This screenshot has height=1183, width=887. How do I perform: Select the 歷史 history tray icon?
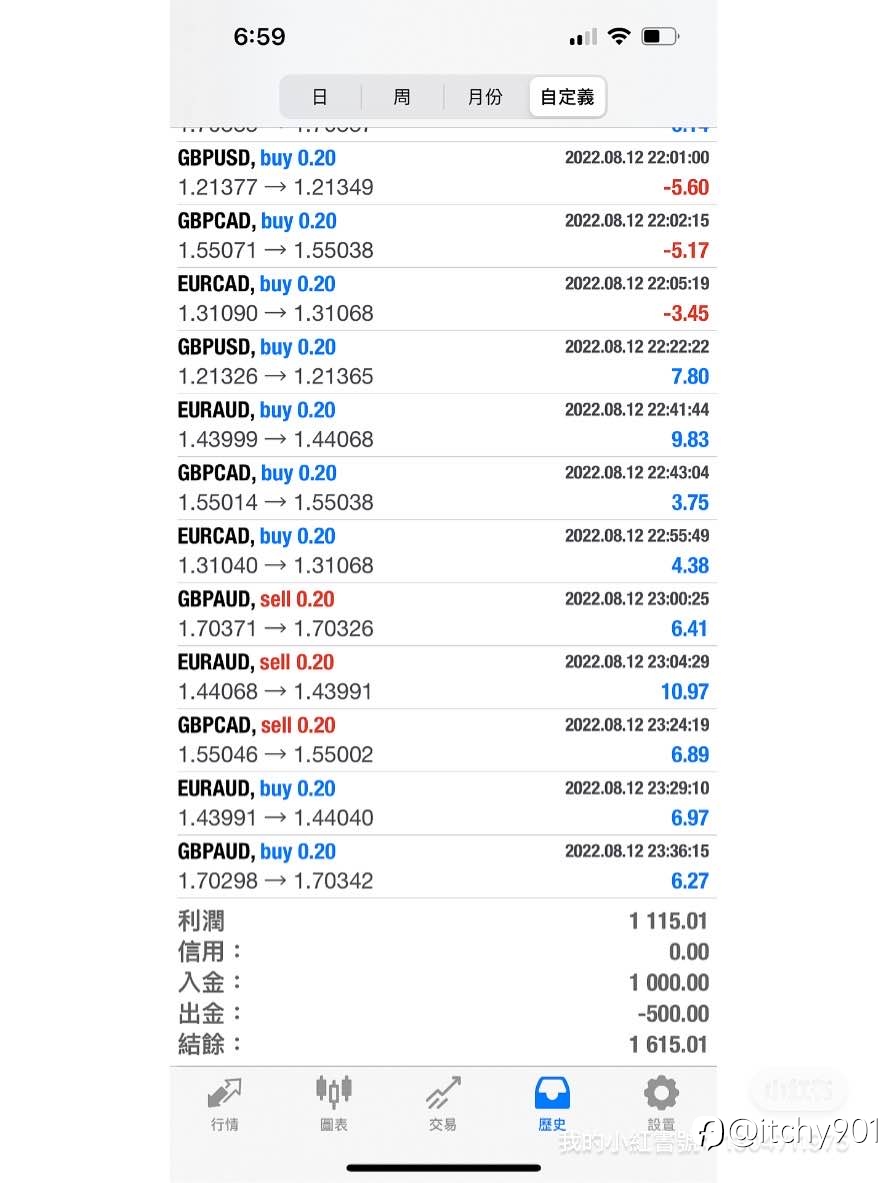point(552,1092)
